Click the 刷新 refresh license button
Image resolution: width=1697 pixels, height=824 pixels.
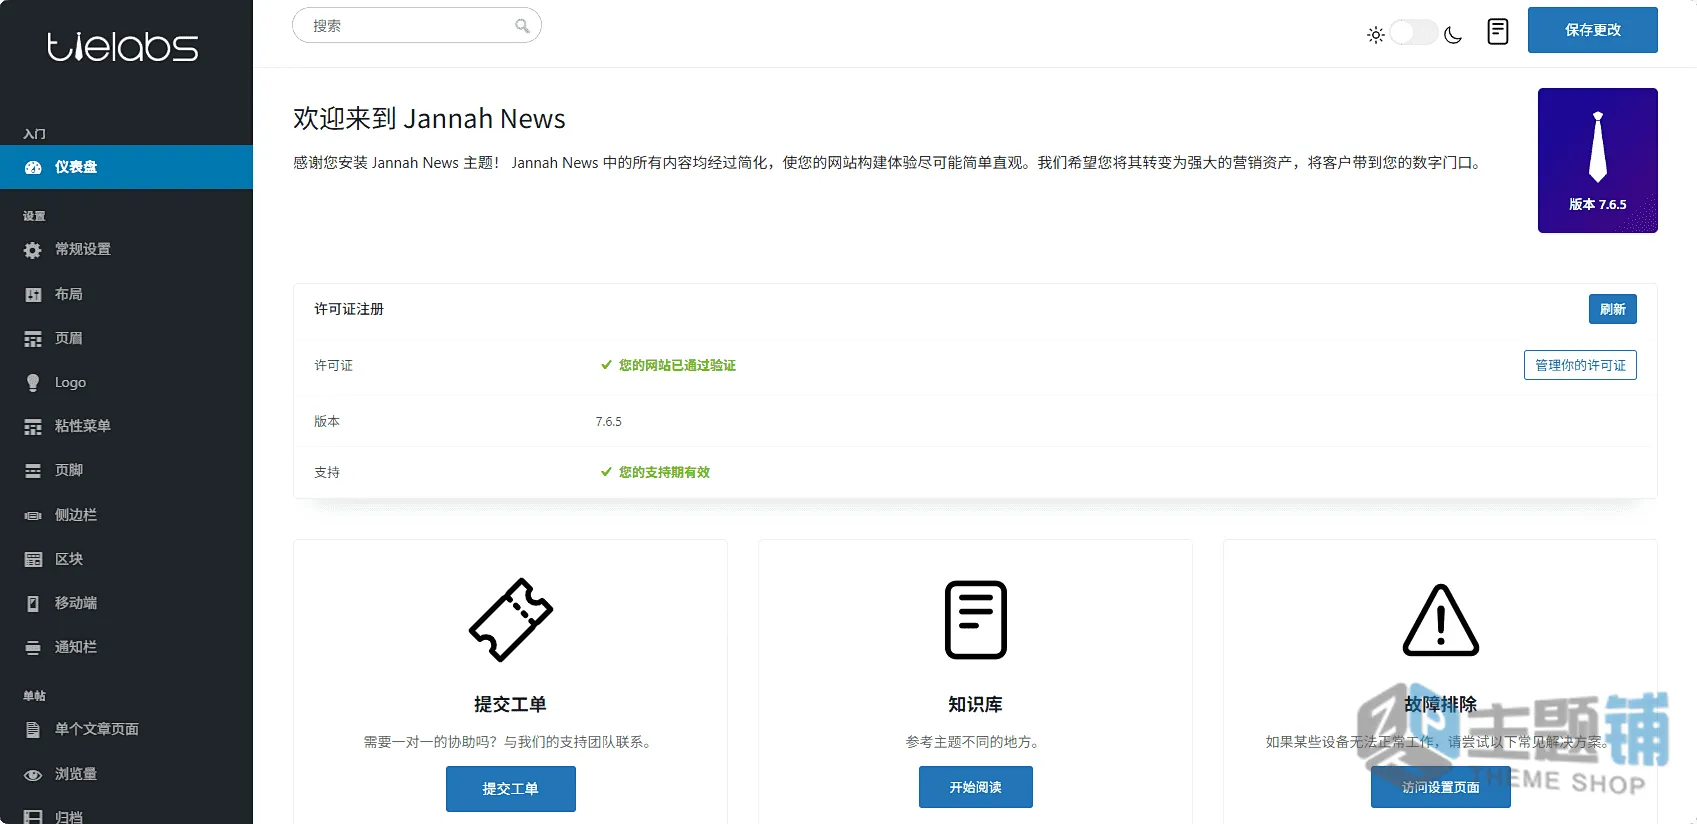(1613, 309)
